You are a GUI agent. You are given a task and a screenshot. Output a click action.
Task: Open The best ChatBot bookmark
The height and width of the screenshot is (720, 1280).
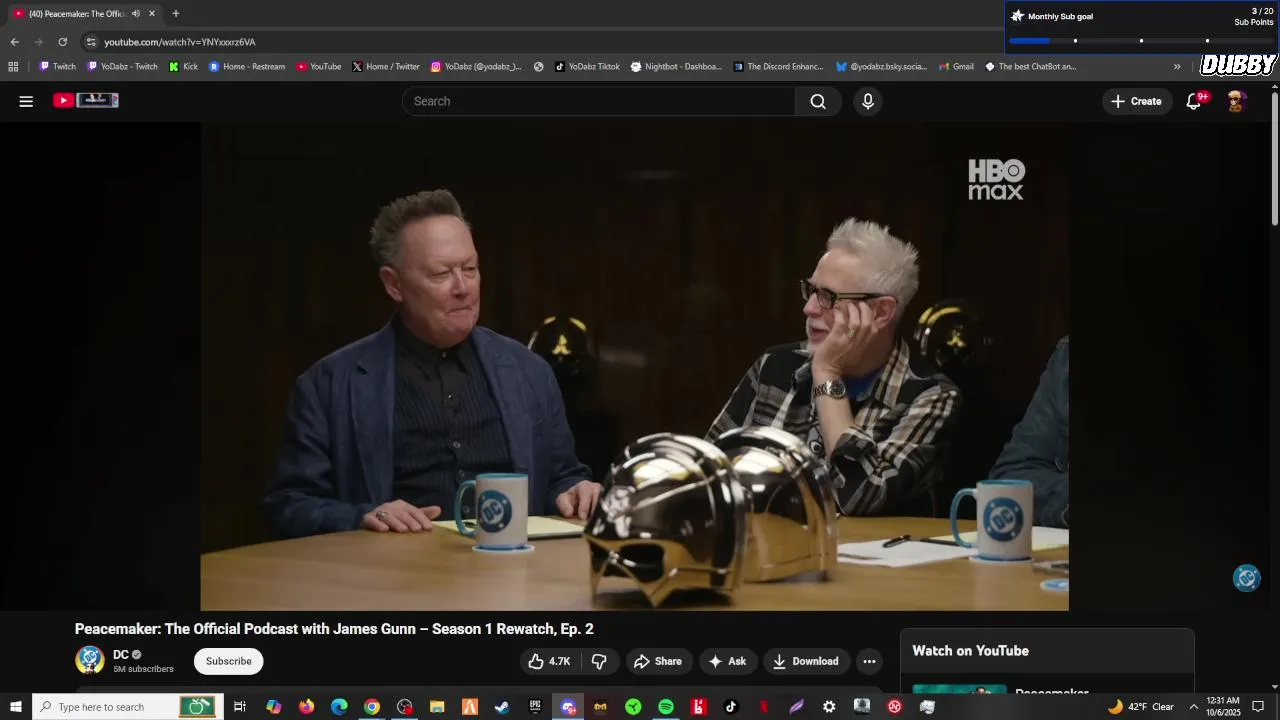coord(1030,67)
